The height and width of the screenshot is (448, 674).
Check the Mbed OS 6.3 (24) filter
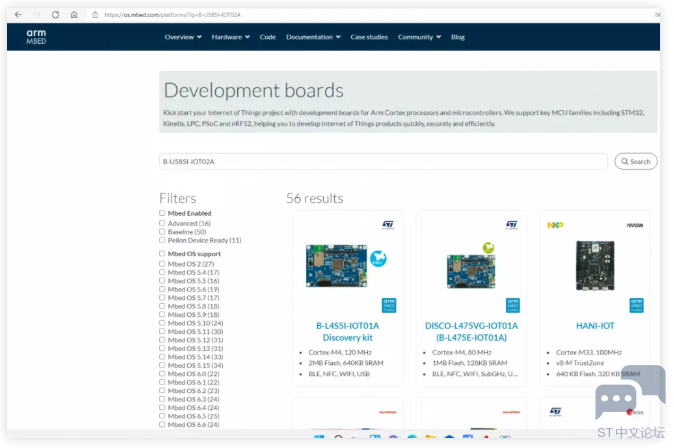point(162,399)
